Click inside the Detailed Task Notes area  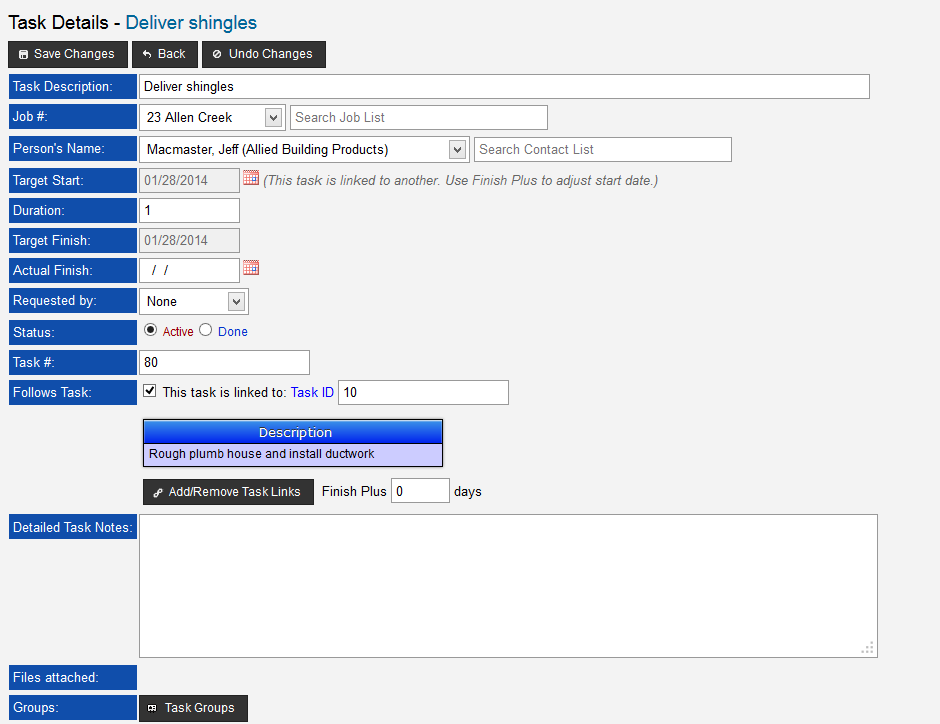[508, 585]
